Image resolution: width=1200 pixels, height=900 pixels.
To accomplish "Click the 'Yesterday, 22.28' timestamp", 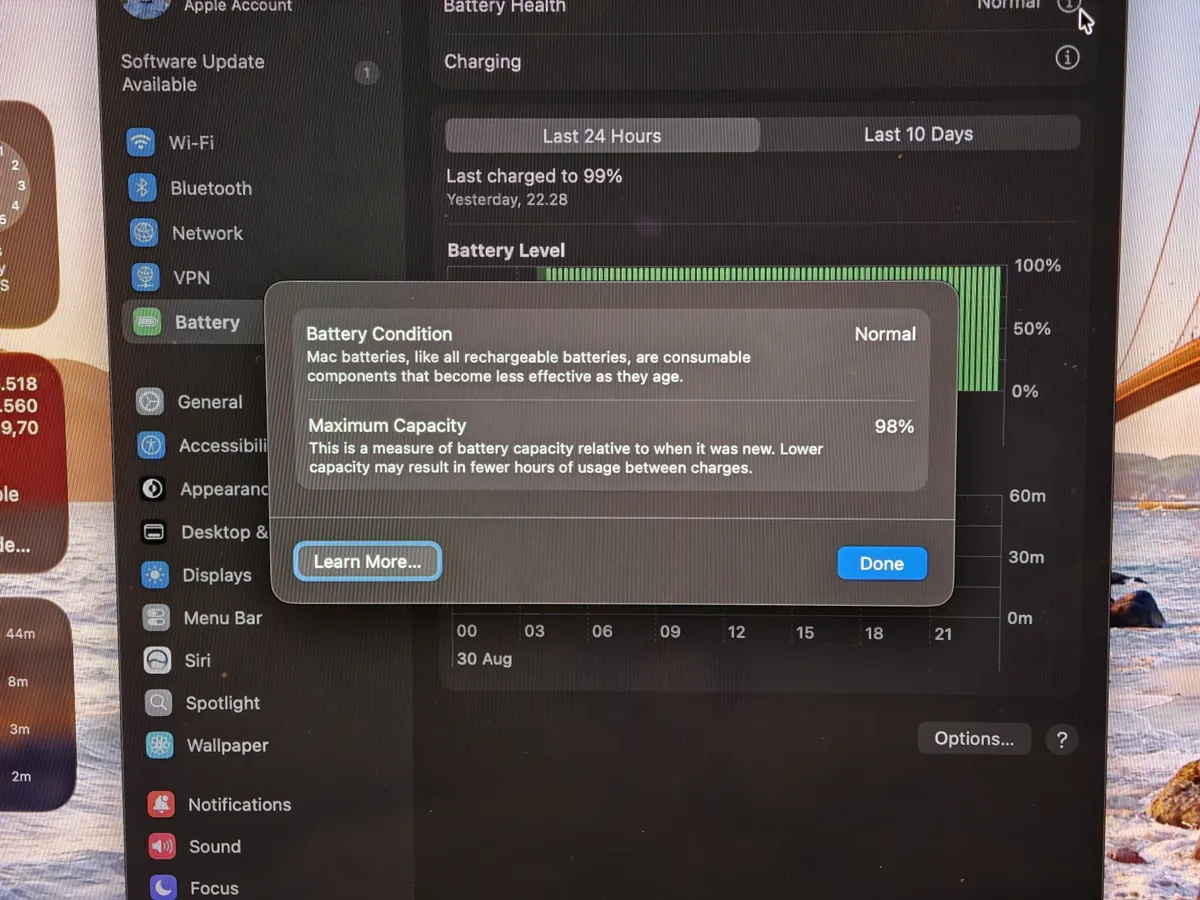I will tap(507, 200).
